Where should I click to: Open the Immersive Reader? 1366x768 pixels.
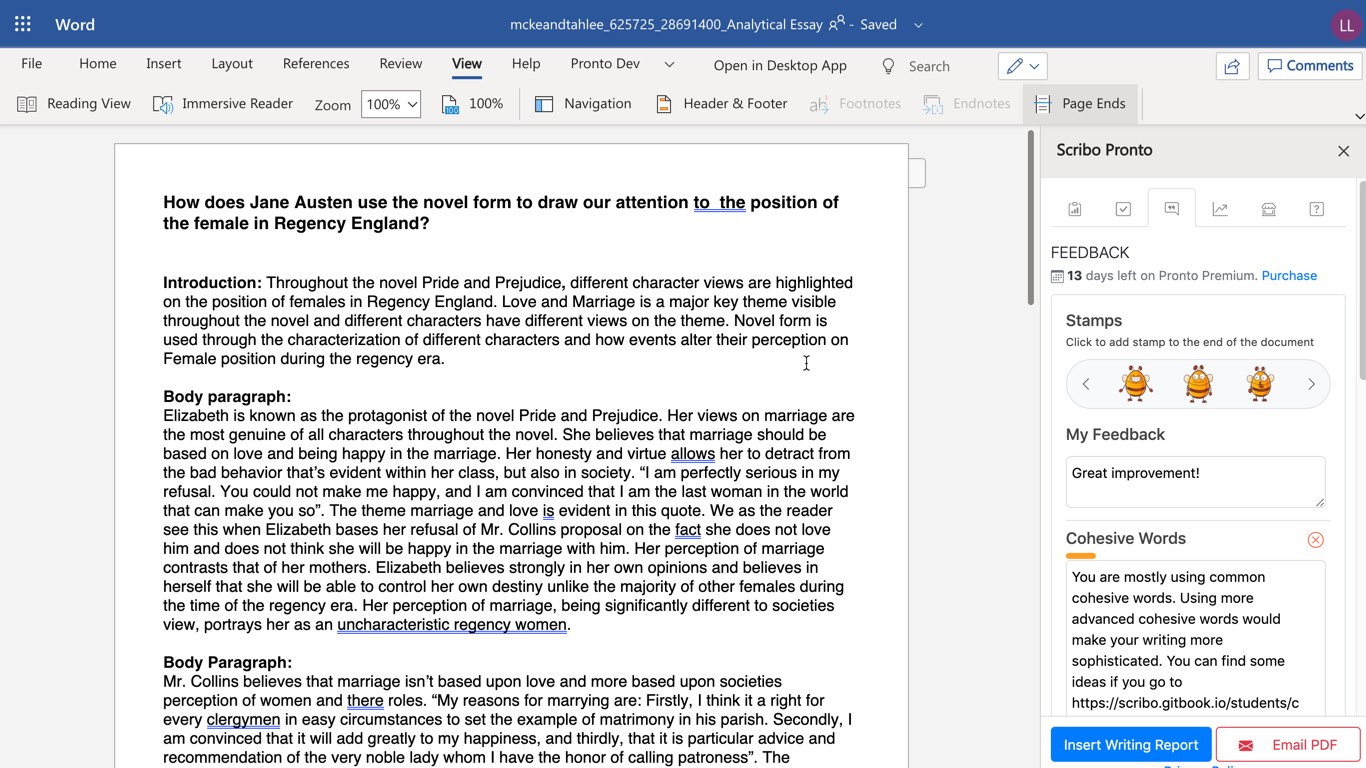[x=223, y=104]
